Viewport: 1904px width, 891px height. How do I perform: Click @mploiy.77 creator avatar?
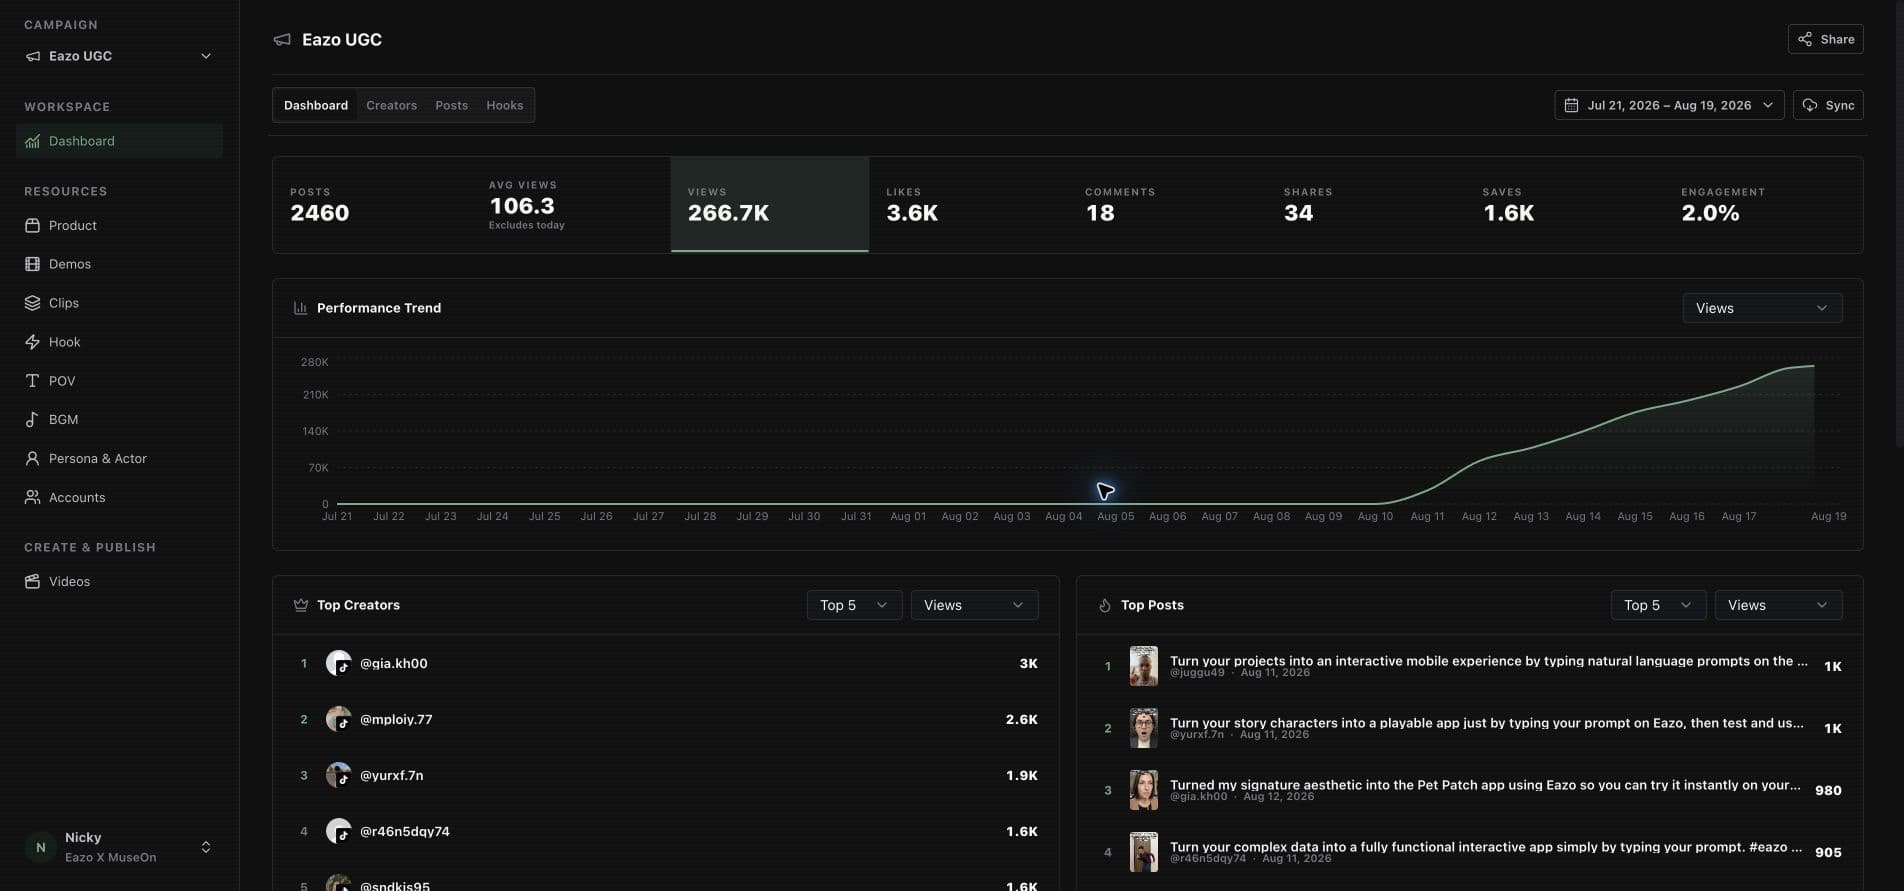pyautogui.click(x=338, y=719)
